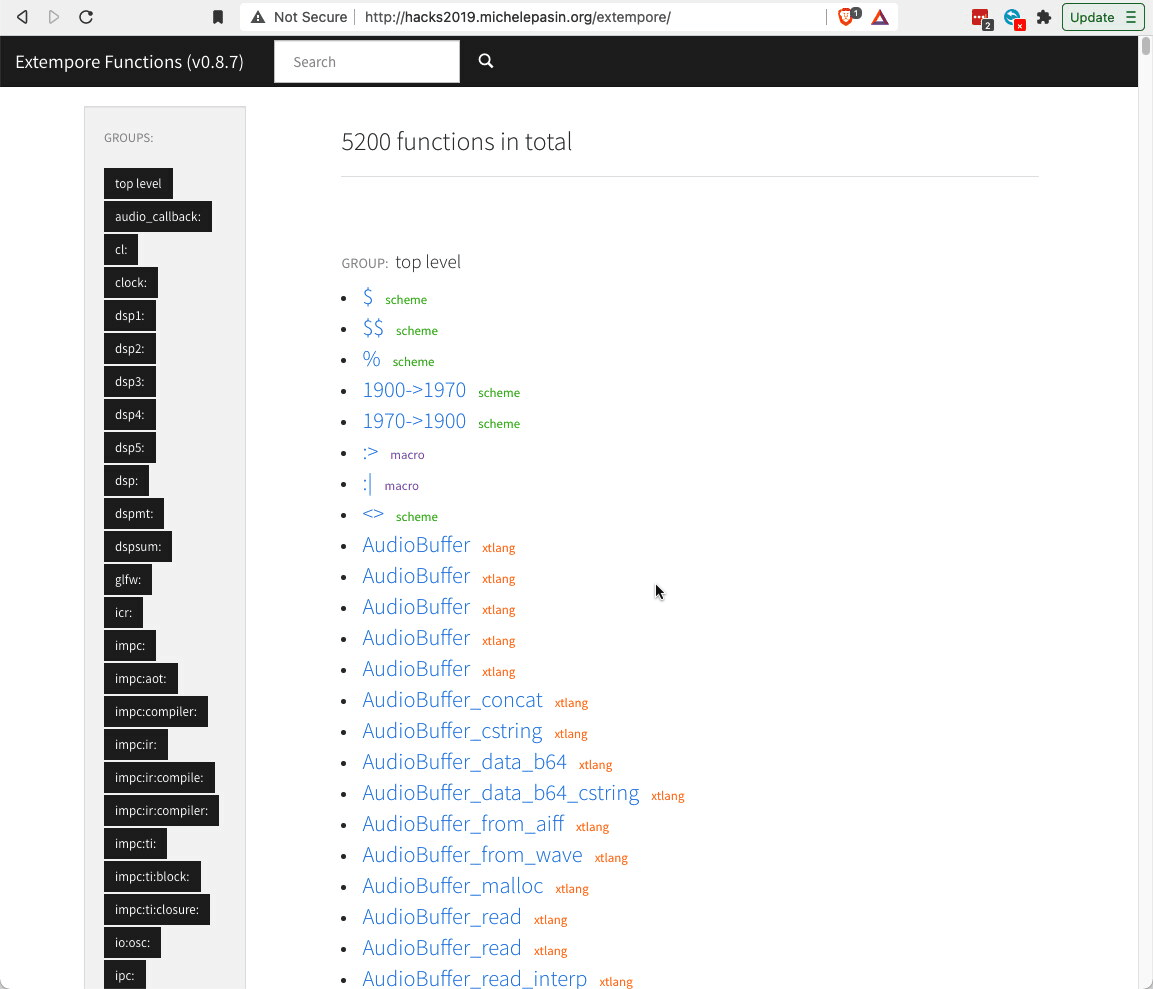Viewport: 1153px width, 989px height.
Task: Open the 1900->1970 scheme function
Action: (x=414, y=391)
